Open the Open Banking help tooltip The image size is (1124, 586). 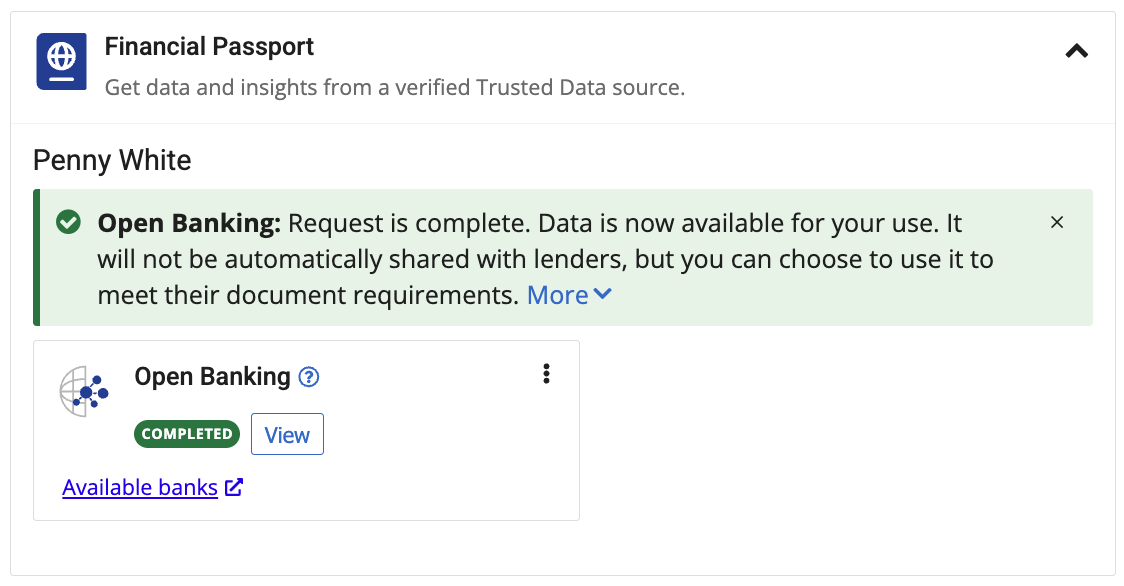tap(308, 377)
